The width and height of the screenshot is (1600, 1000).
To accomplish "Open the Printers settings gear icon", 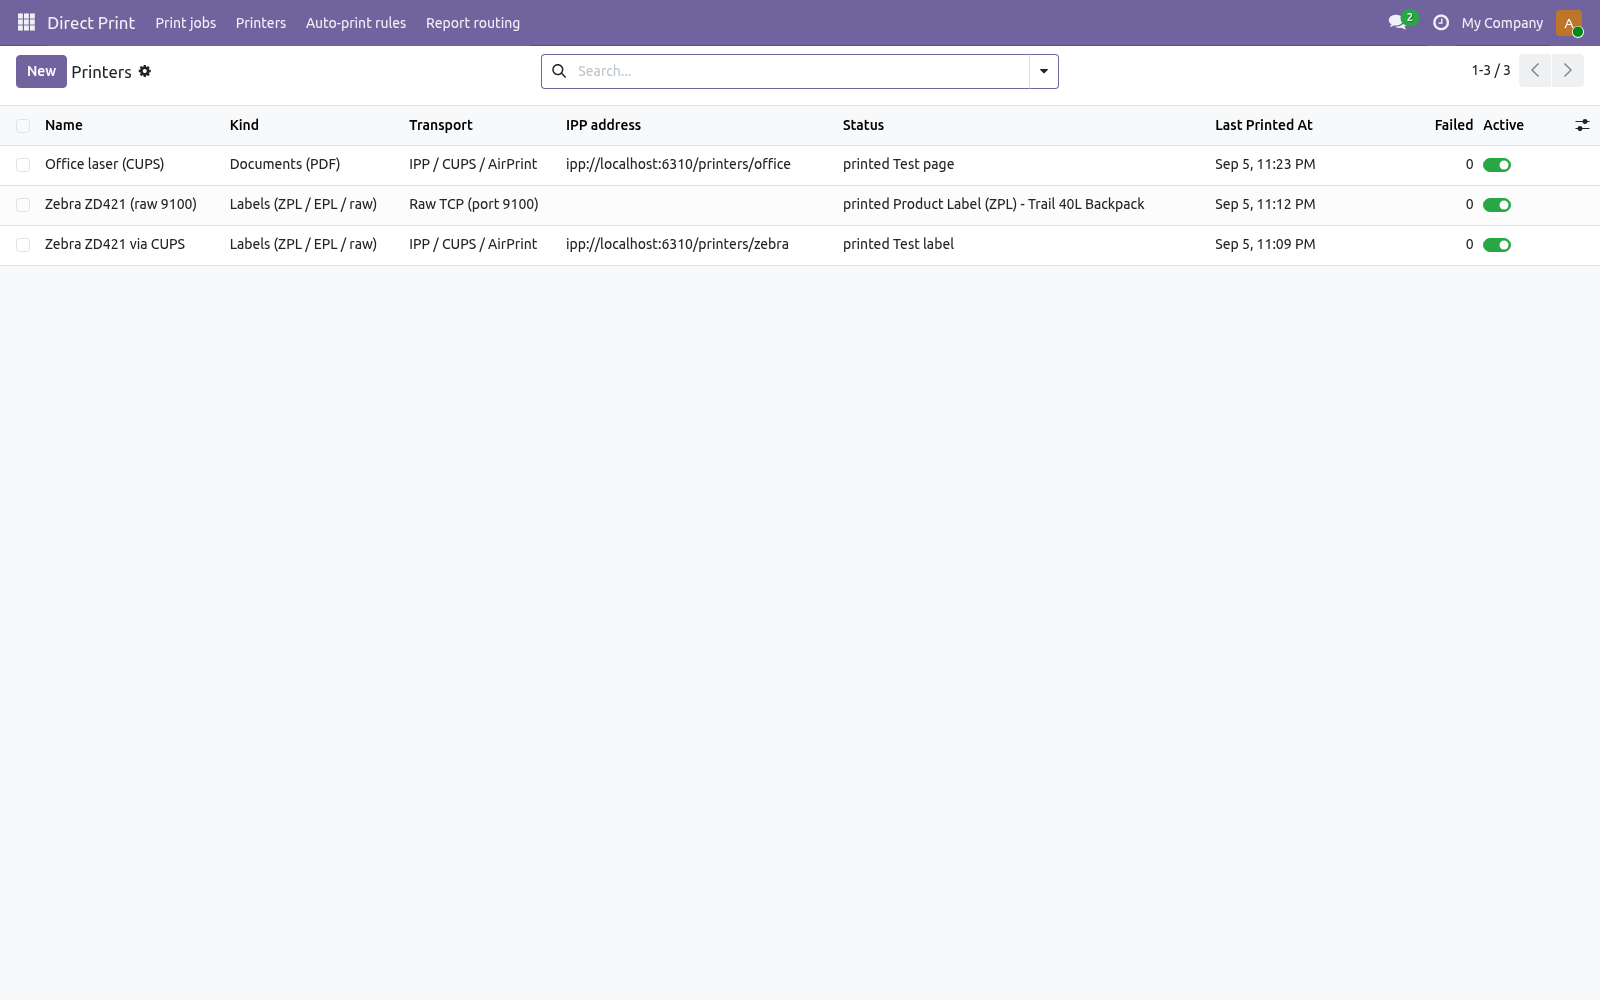I will pyautogui.click(x=145, y=71).
